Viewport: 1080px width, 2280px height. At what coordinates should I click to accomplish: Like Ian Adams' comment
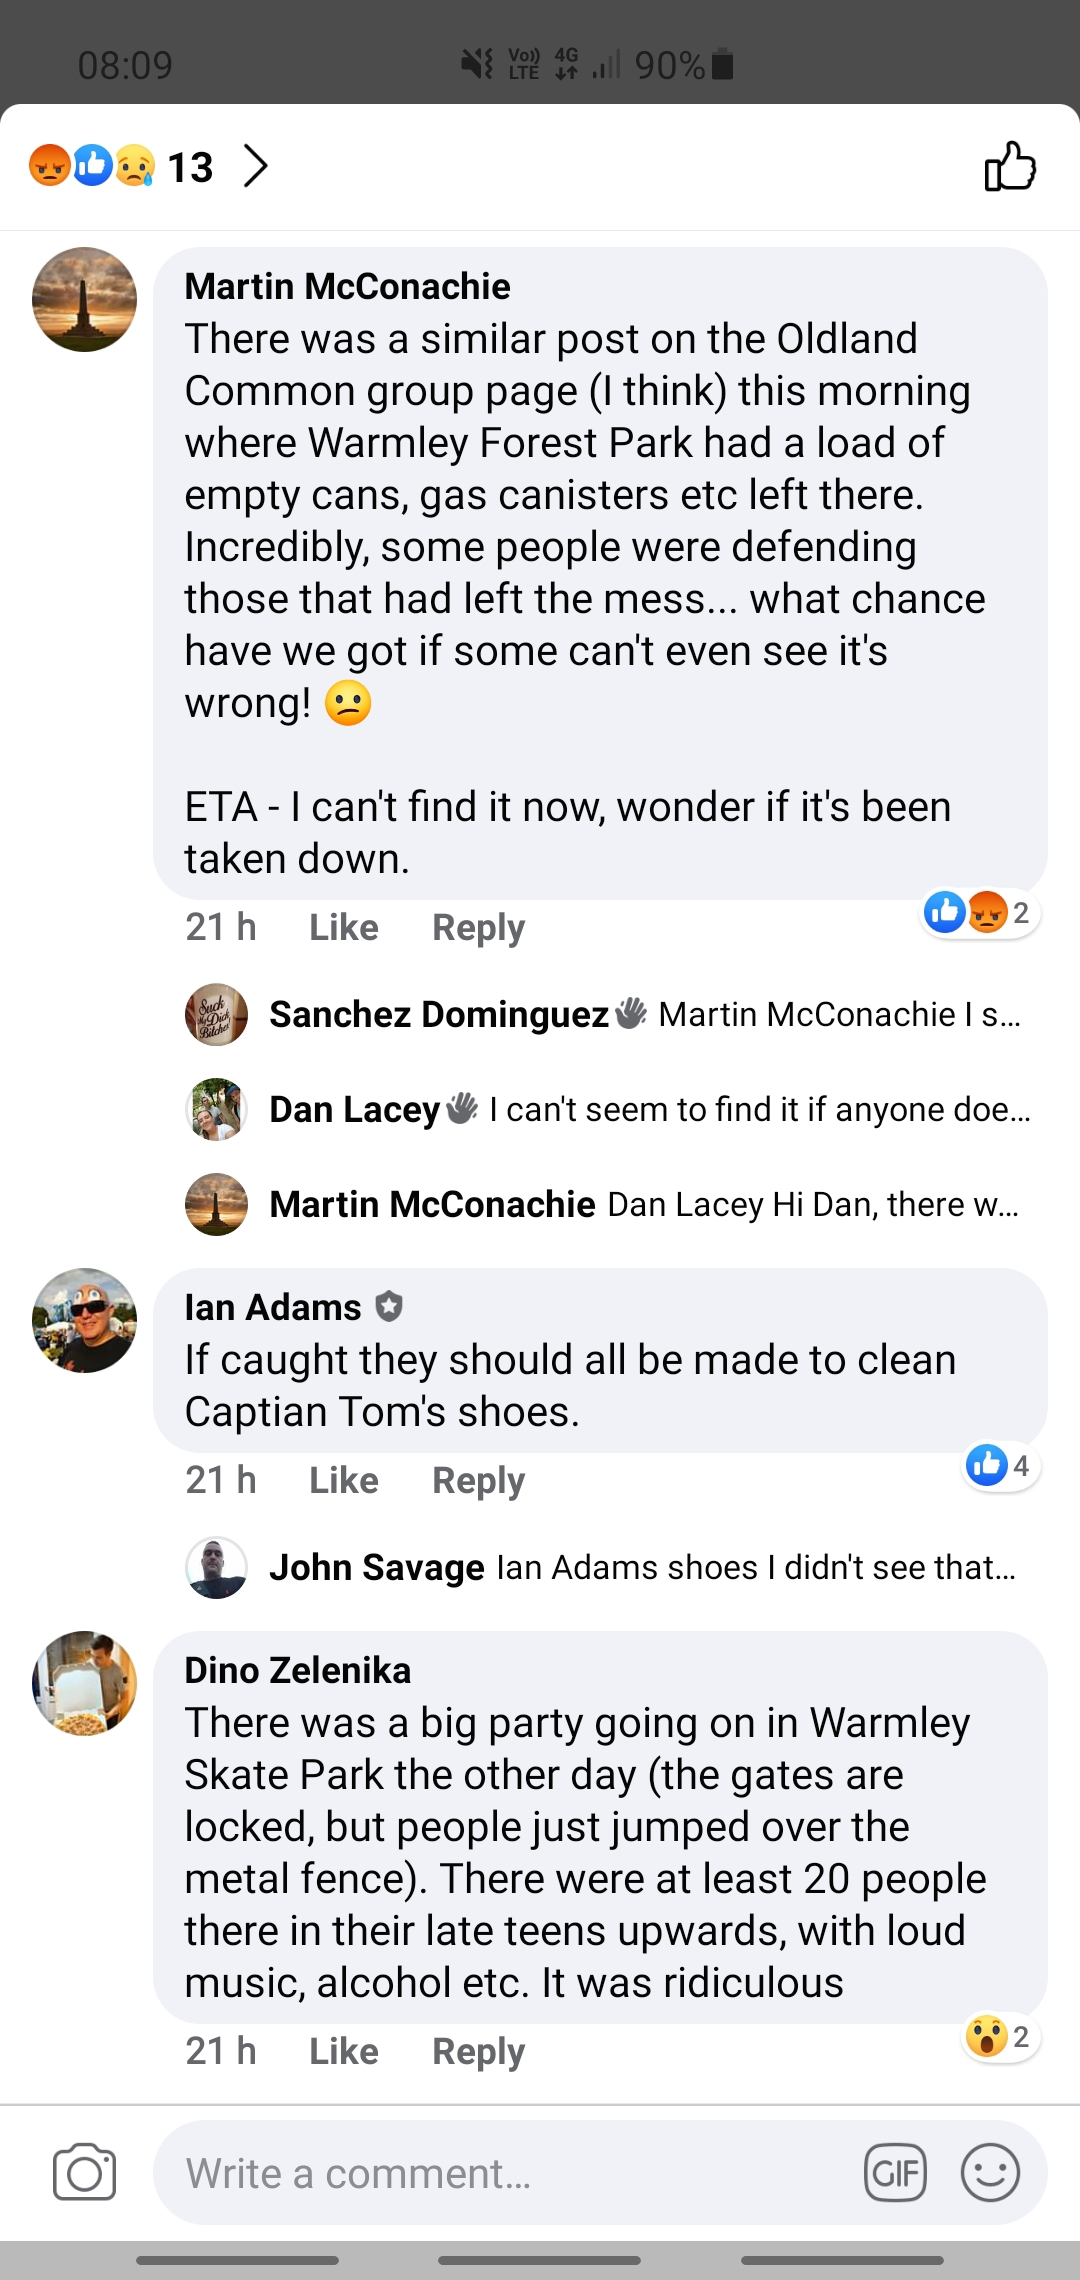click(343, 1480)
